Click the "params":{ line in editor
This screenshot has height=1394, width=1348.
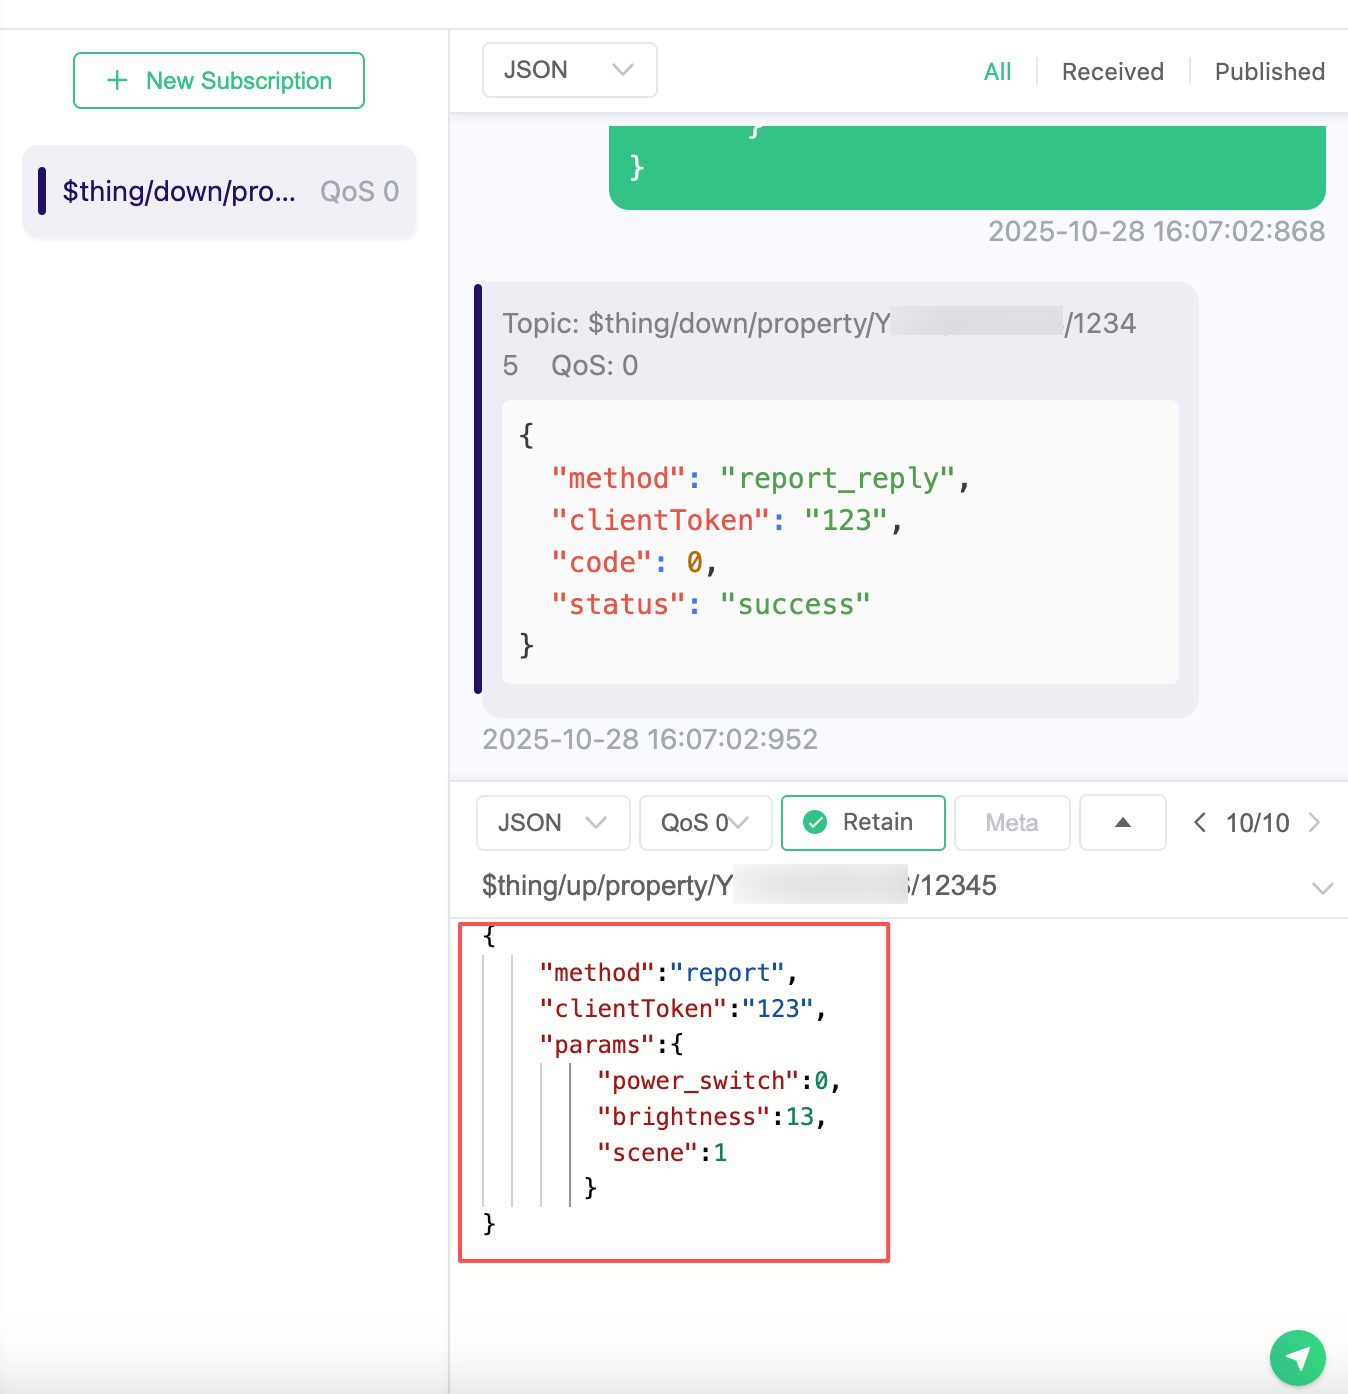tap(611, 1045)
